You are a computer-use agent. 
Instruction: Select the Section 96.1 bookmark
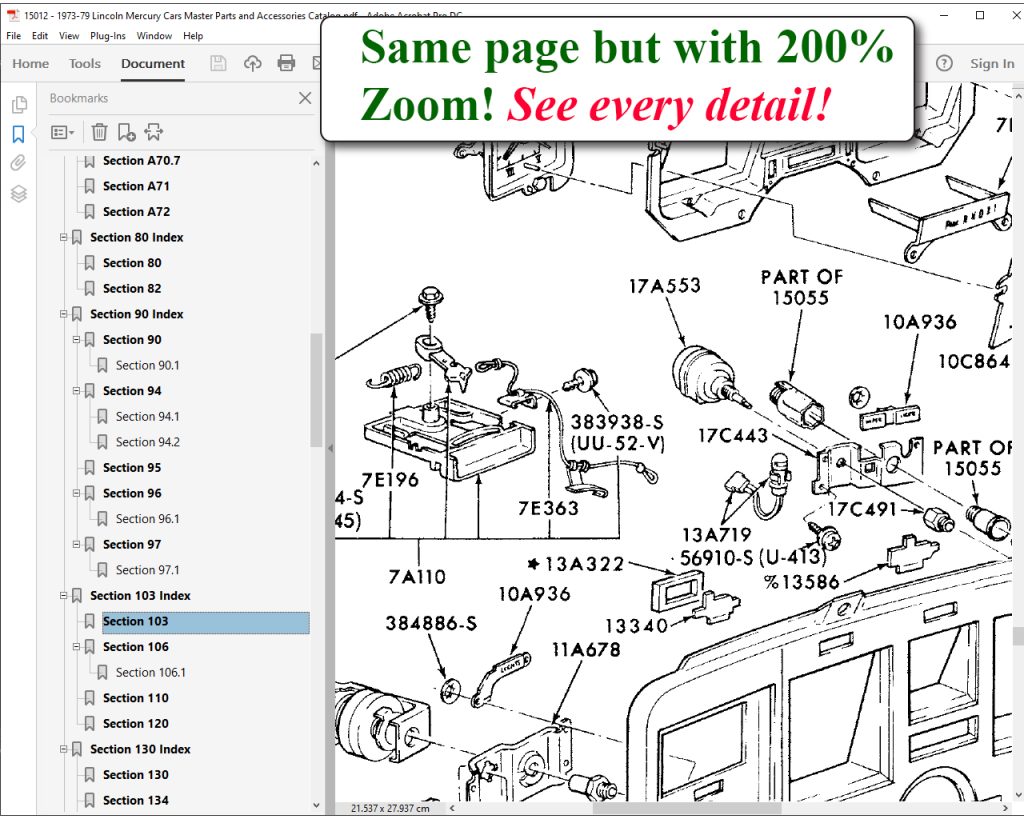pos(148,519)
